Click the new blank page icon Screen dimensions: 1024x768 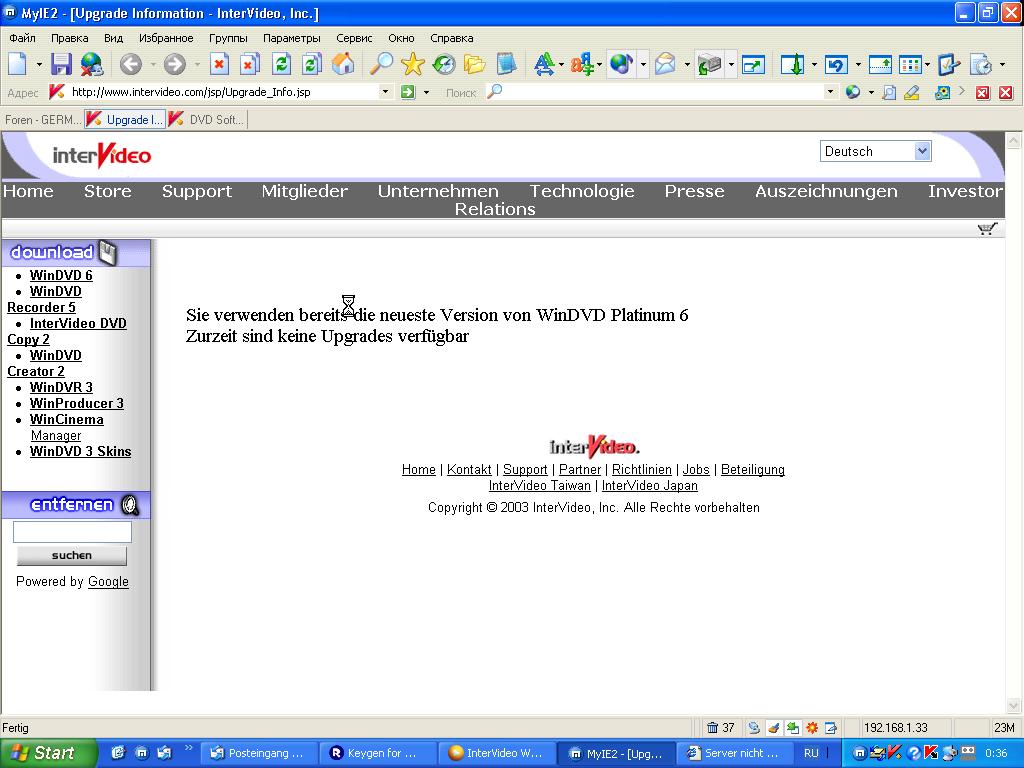click(x=18, y=64)
